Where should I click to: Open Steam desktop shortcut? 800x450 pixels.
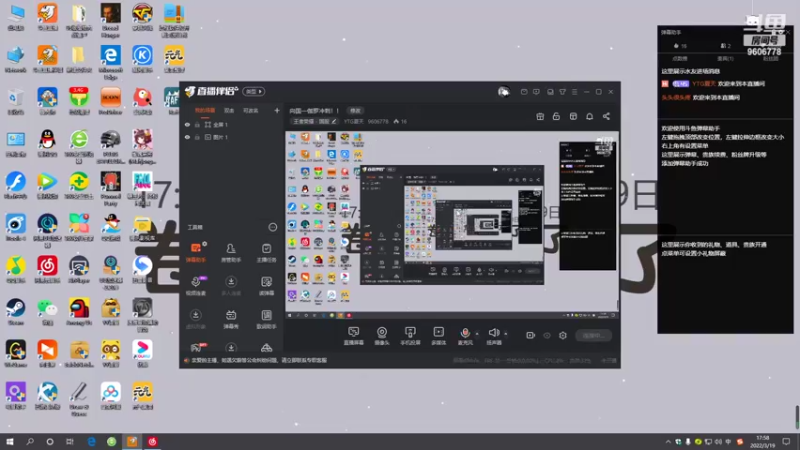pos(15,312)
